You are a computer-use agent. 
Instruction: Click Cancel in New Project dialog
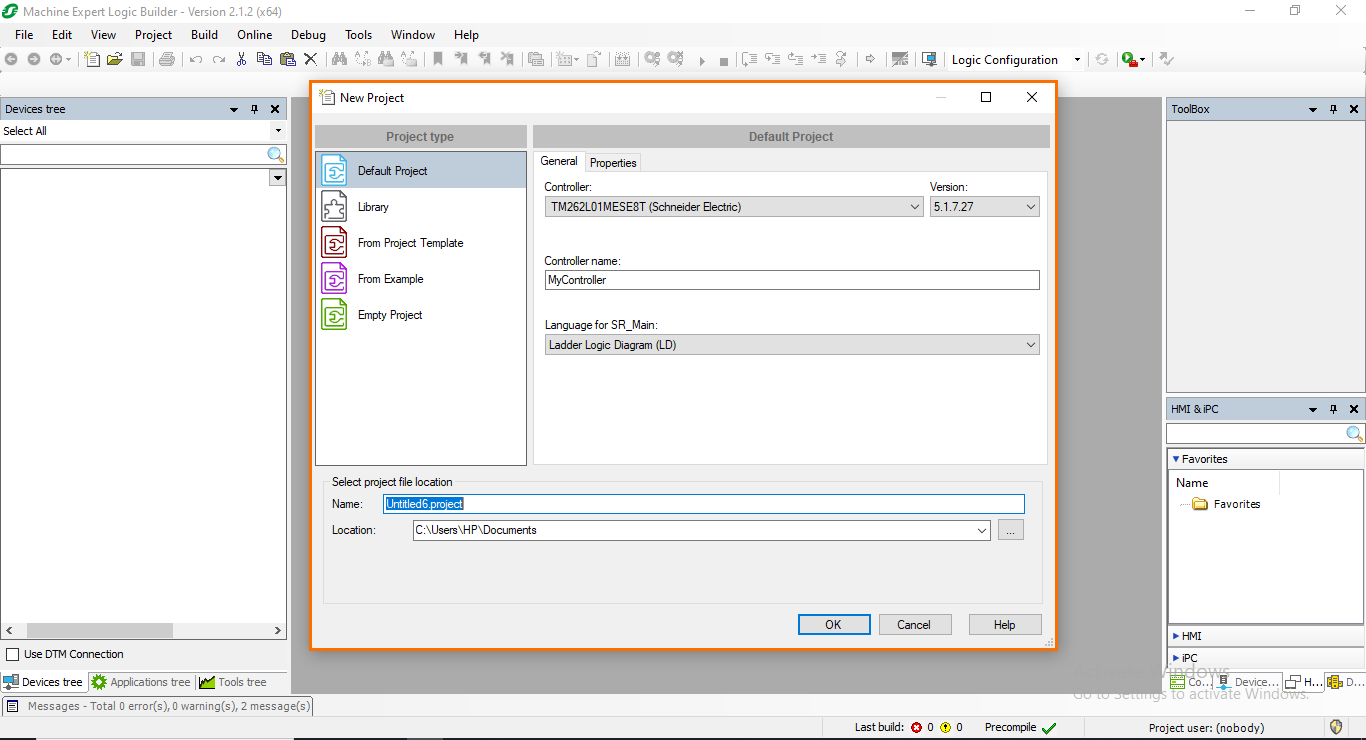point(914,625)
